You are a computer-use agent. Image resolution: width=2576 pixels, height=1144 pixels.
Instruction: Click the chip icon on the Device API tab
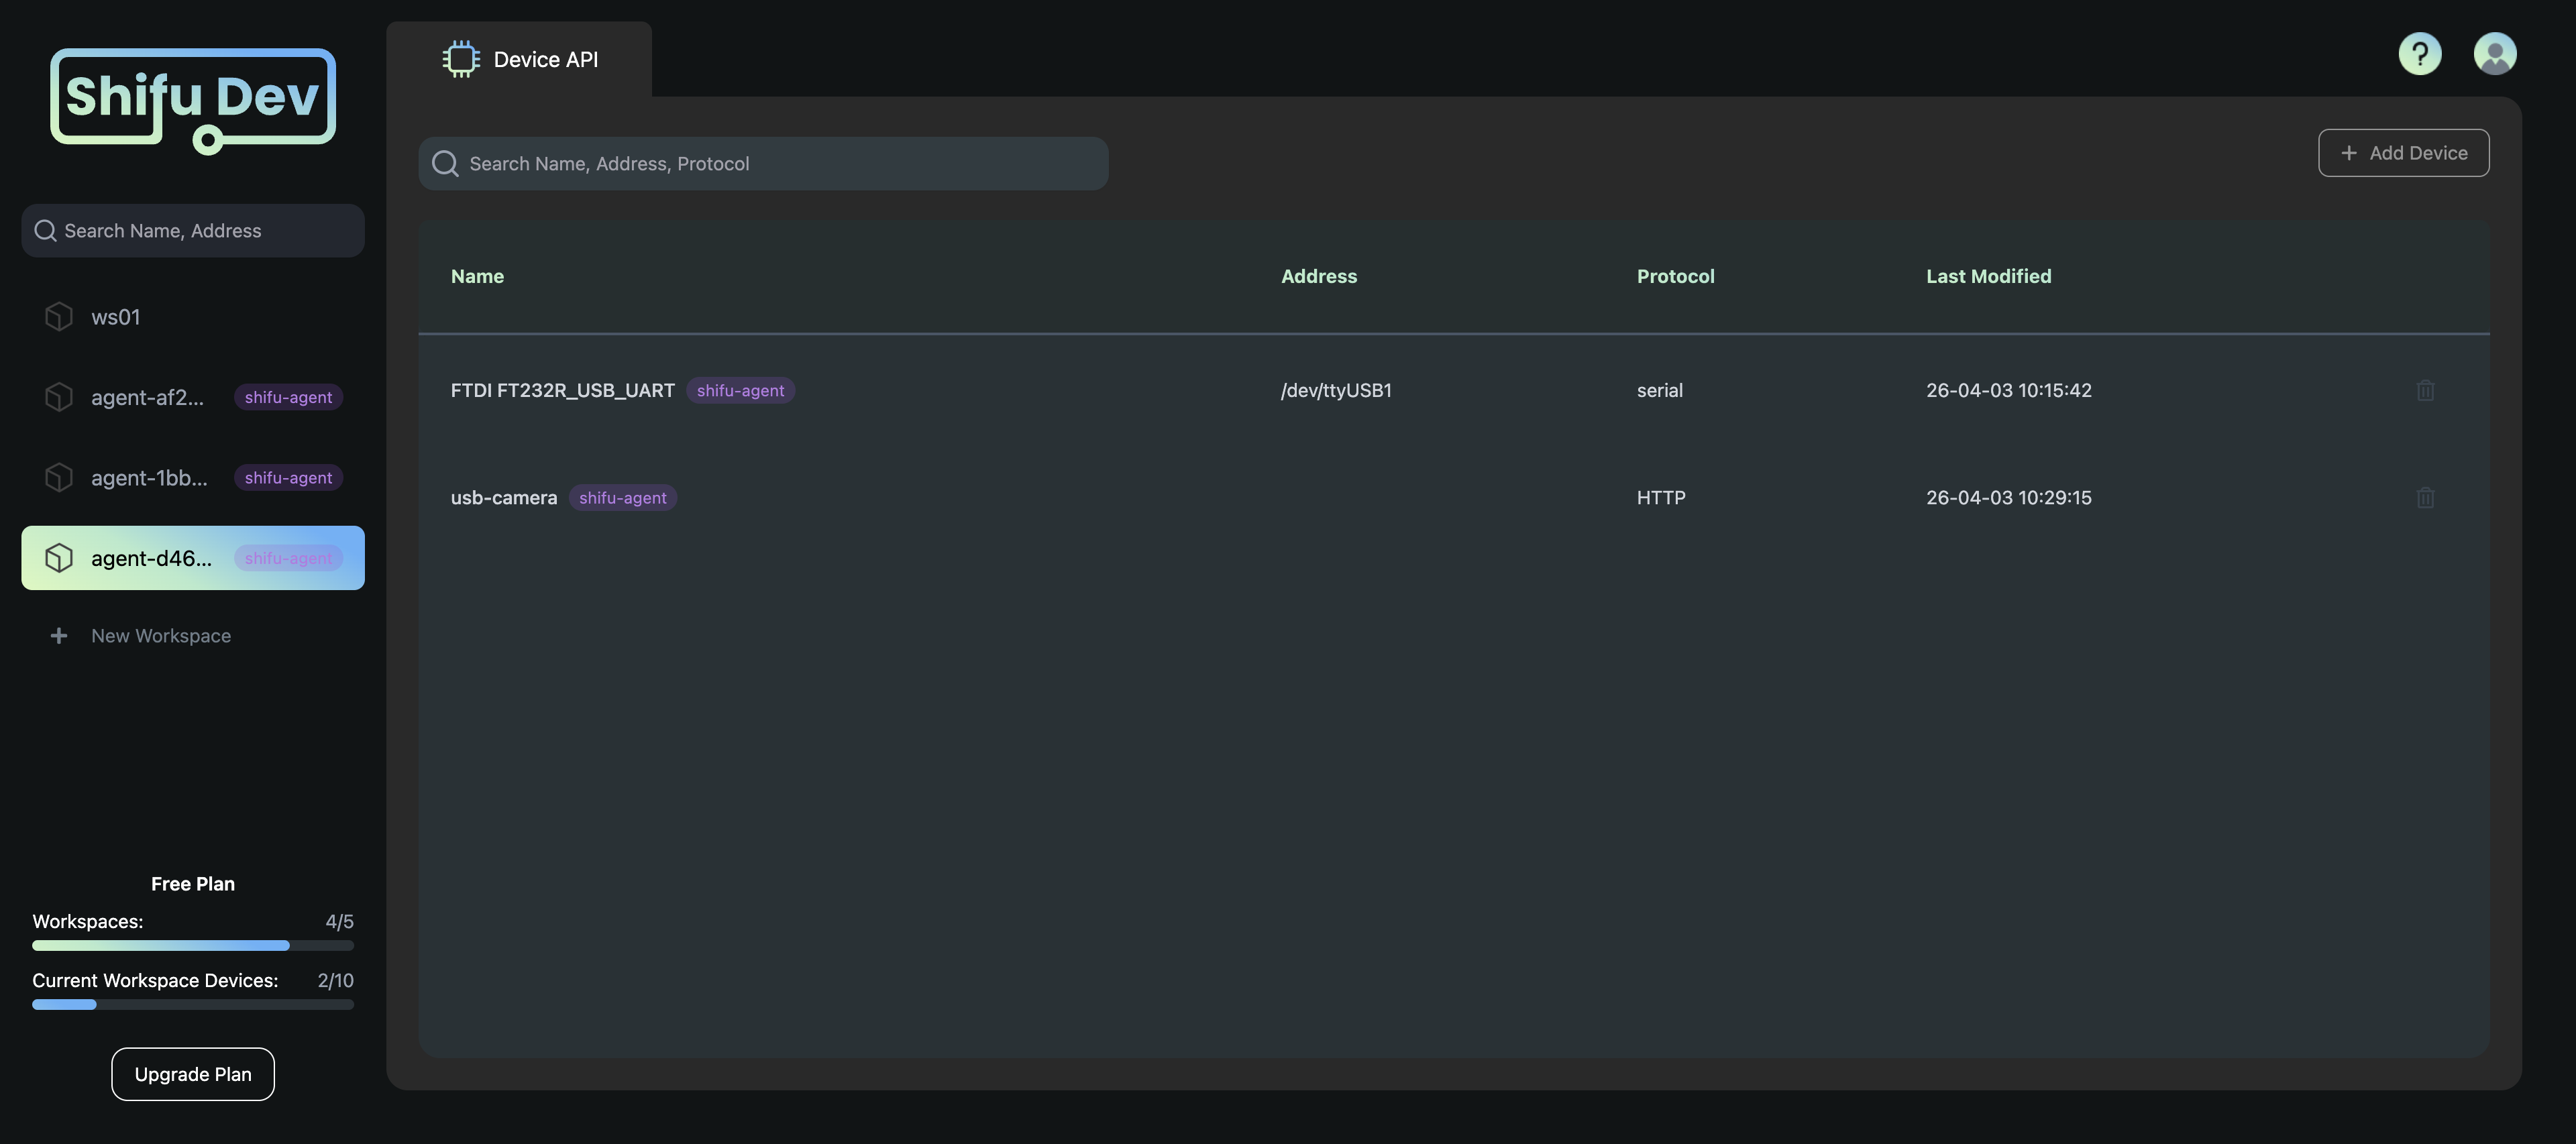(461, 58)
